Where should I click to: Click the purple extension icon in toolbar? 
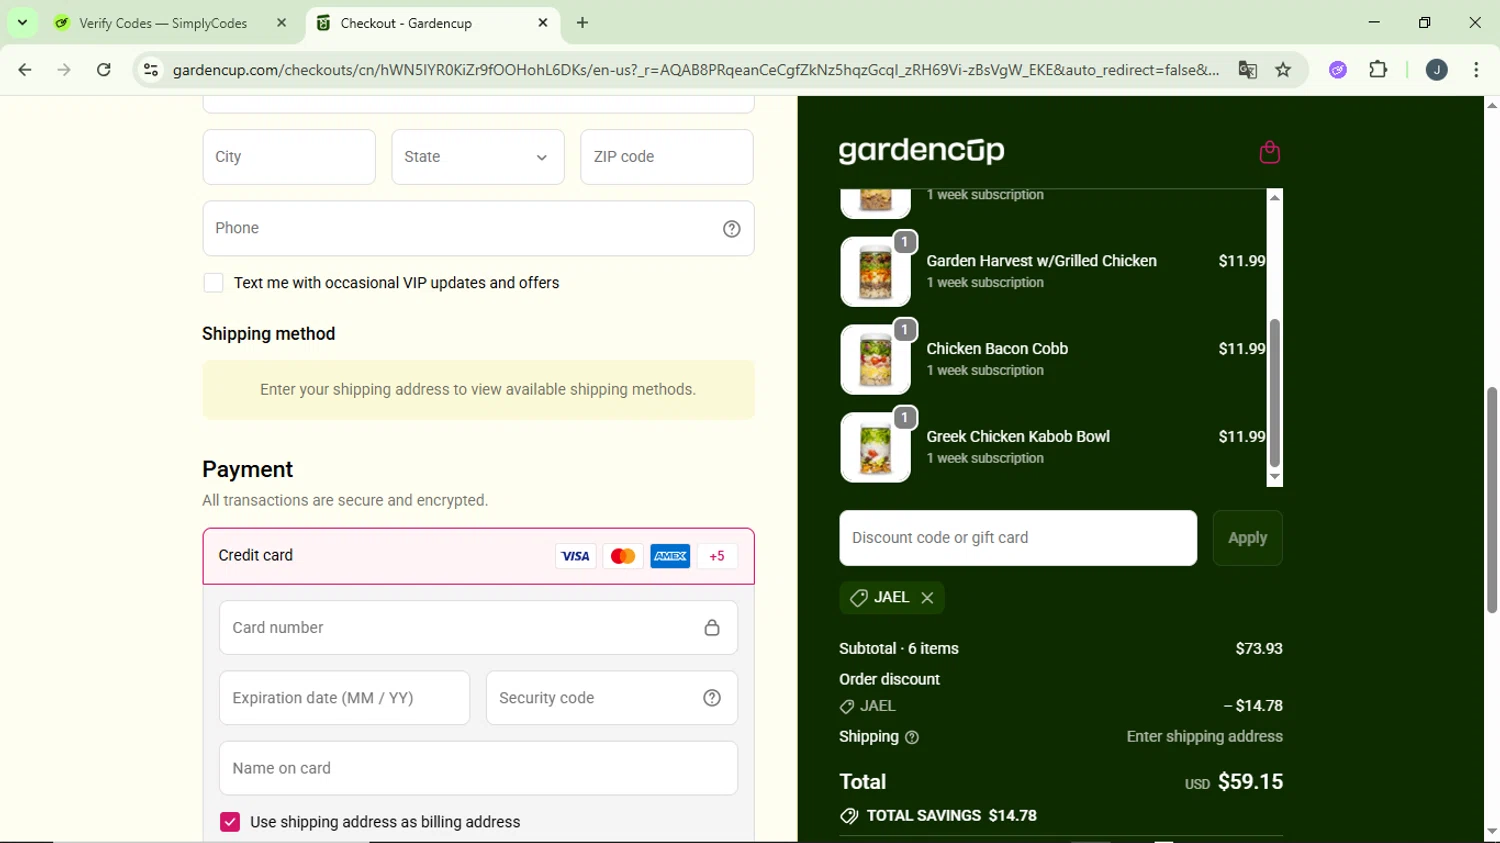click(x=1338, y=70)
